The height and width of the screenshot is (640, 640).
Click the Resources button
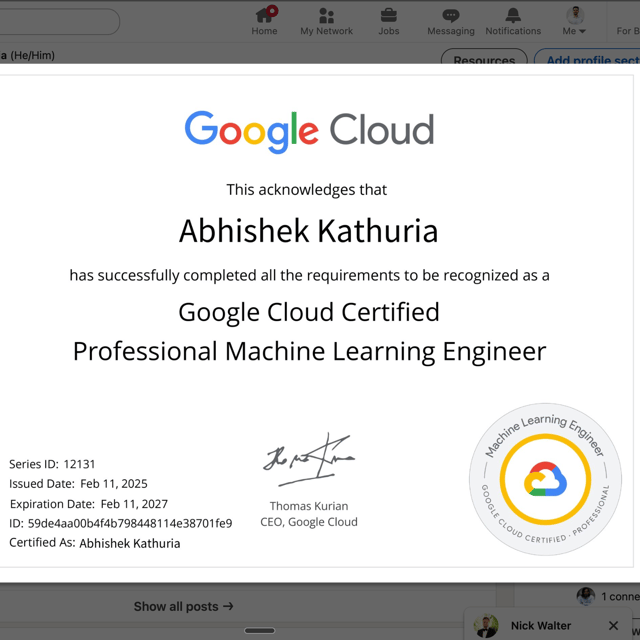484,56
